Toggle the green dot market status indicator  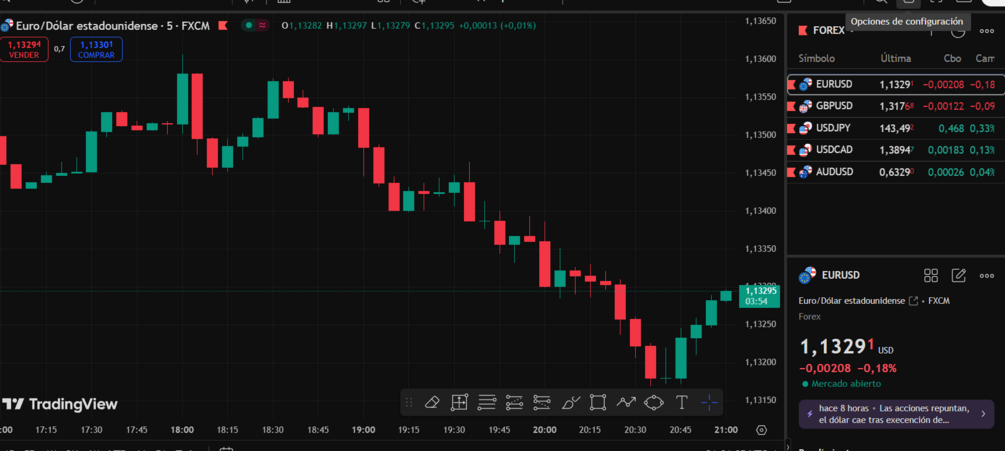pos(247,26)
